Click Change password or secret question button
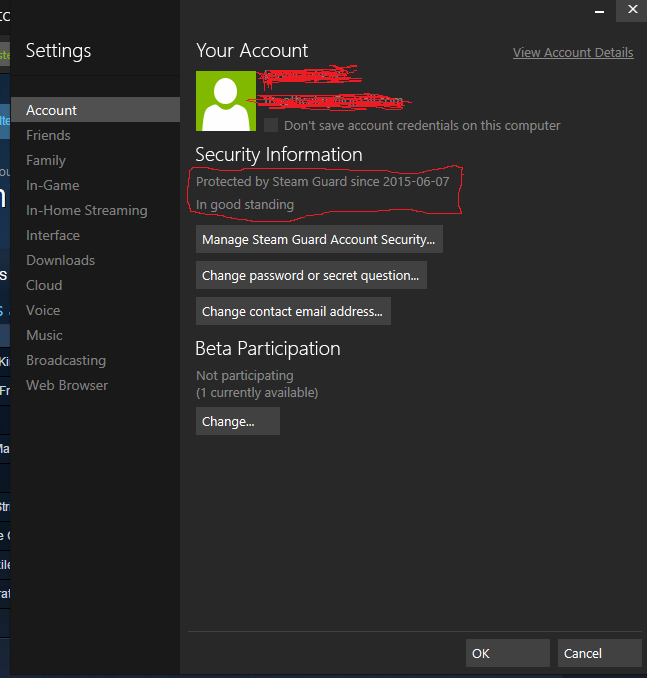 coord(311,275)
